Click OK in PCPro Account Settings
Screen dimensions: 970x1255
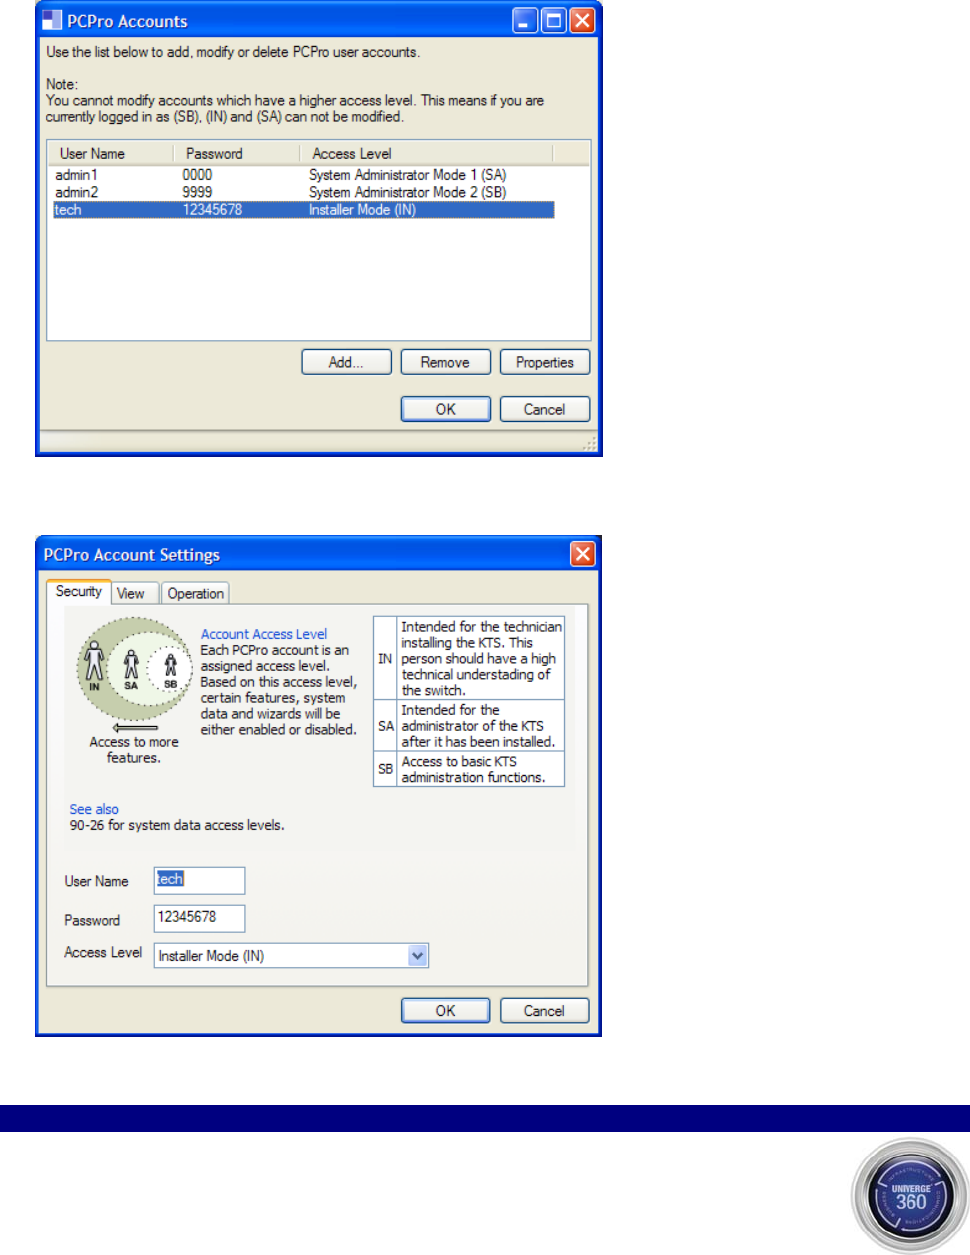click(445, 1011)
